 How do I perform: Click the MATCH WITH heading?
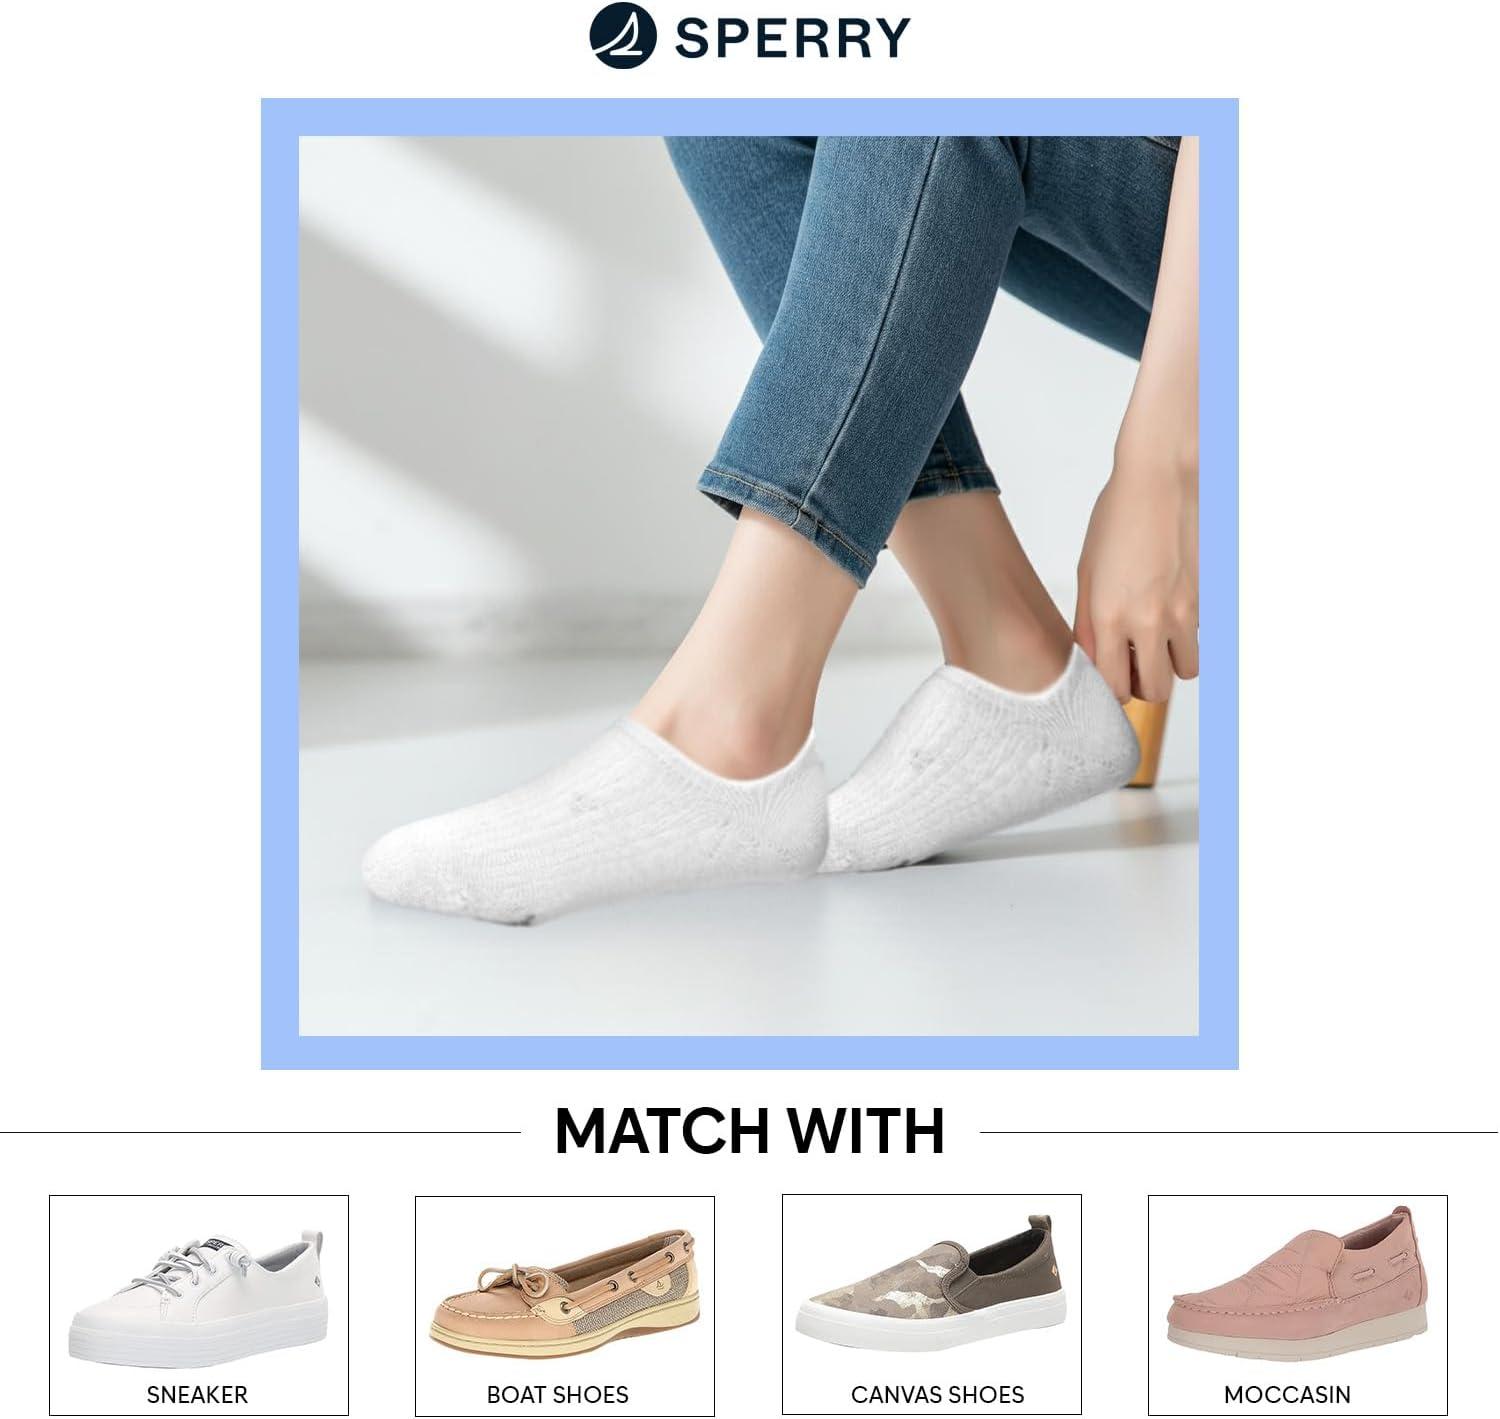click(749, 1131)
